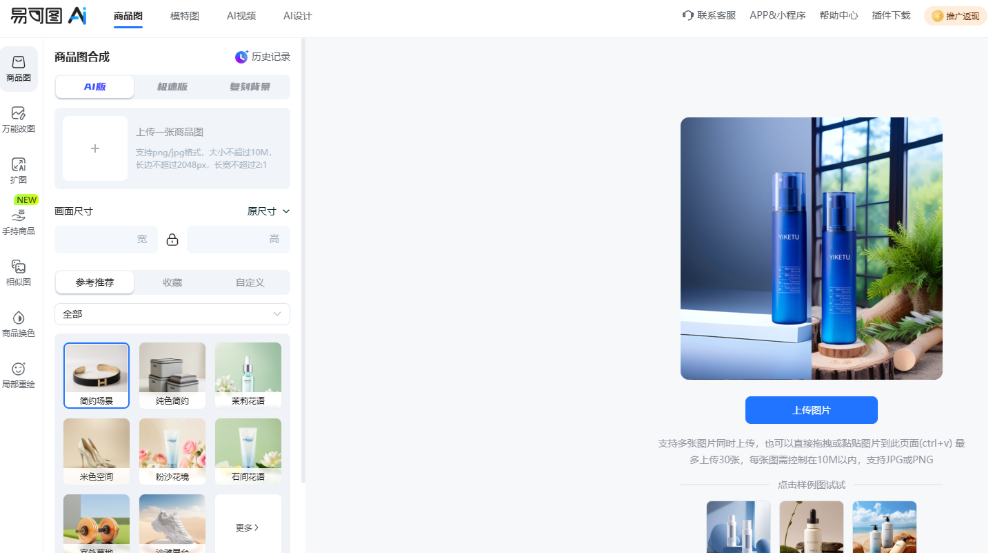Image resolution: width=988 pixels, height=553 pixels.
Task: Choose the 石间花语 scene thumbnail
Action: pos(248,451)
